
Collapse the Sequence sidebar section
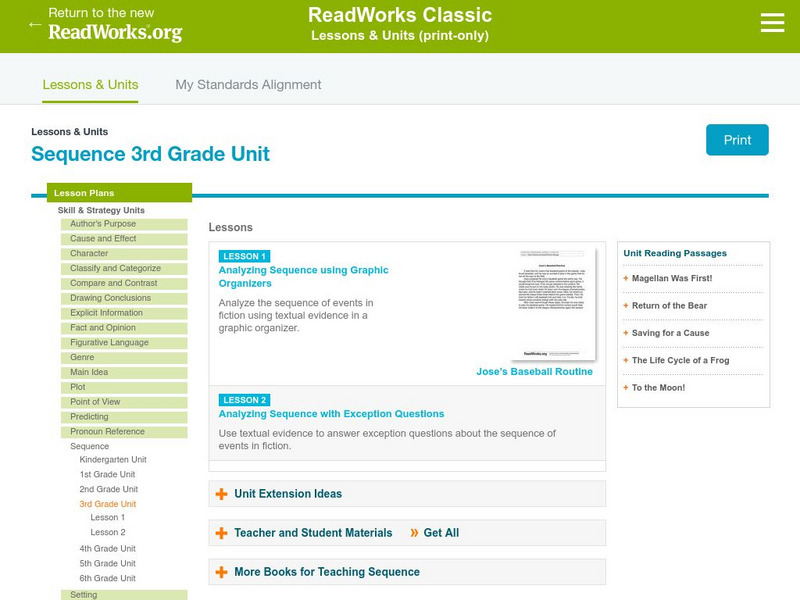(x=89, y=446)
